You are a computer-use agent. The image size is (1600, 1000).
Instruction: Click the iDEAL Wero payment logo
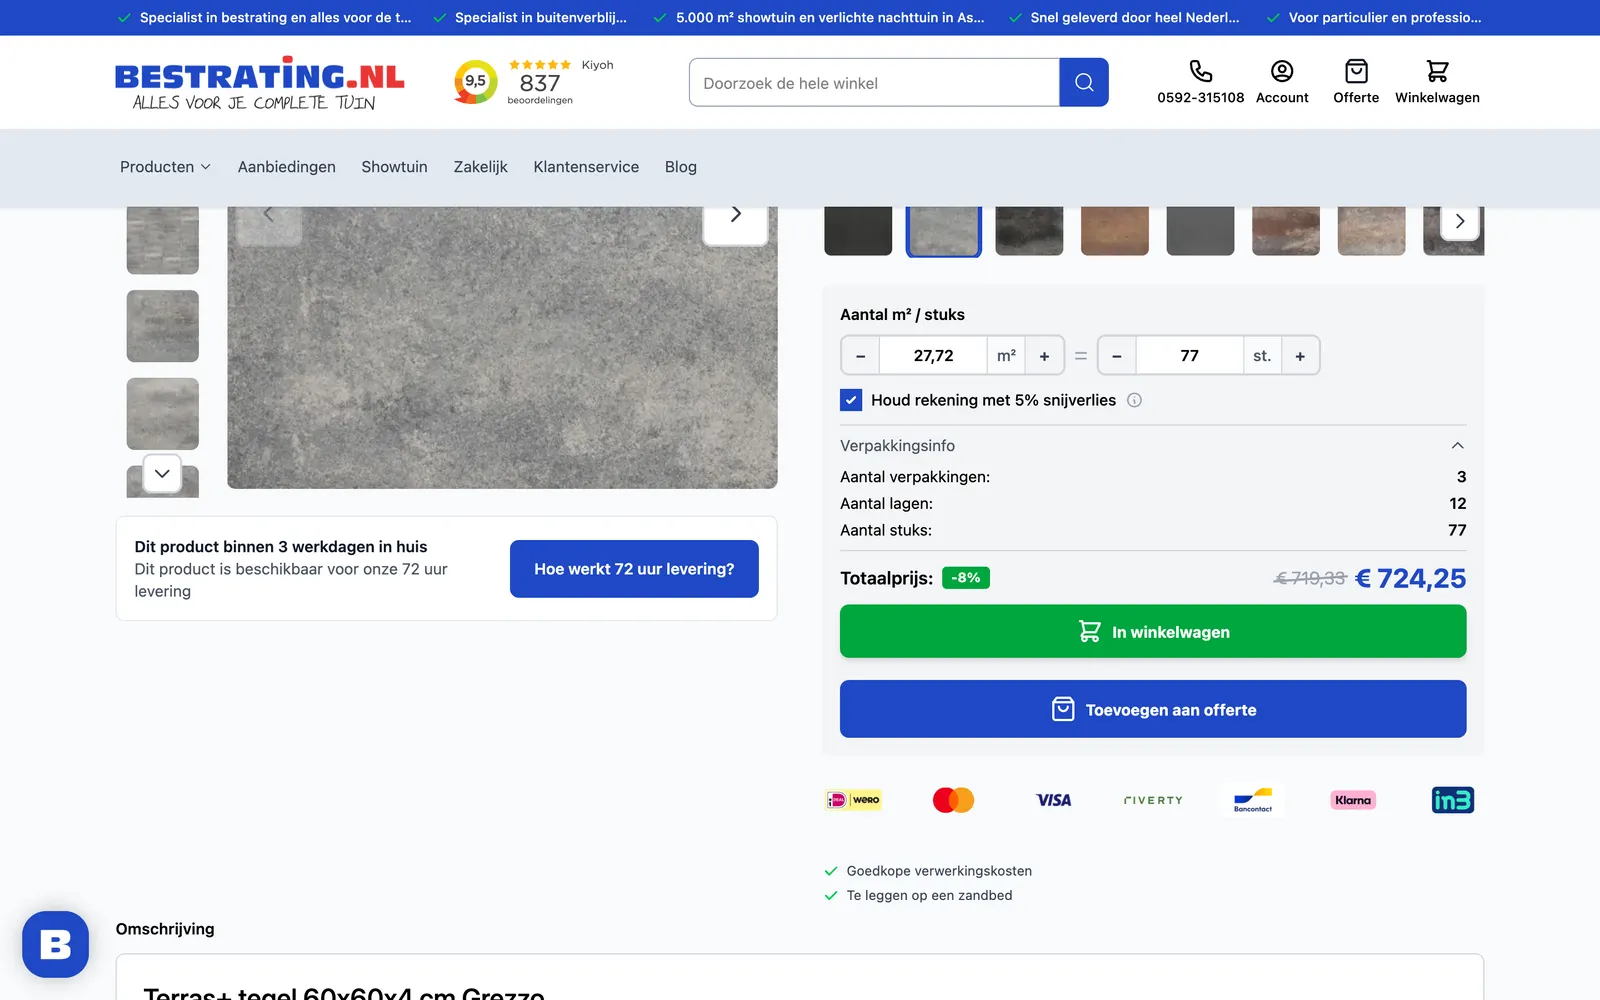(x=853, y=800)
